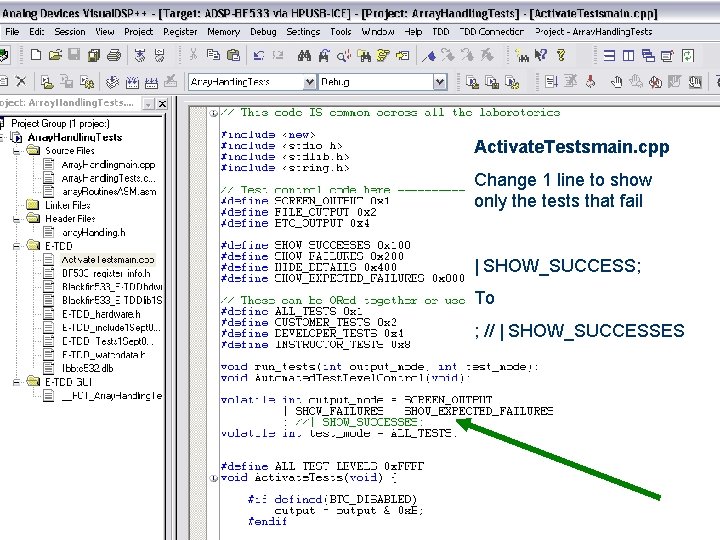Select the libbfc532.dlb library file

87,368
